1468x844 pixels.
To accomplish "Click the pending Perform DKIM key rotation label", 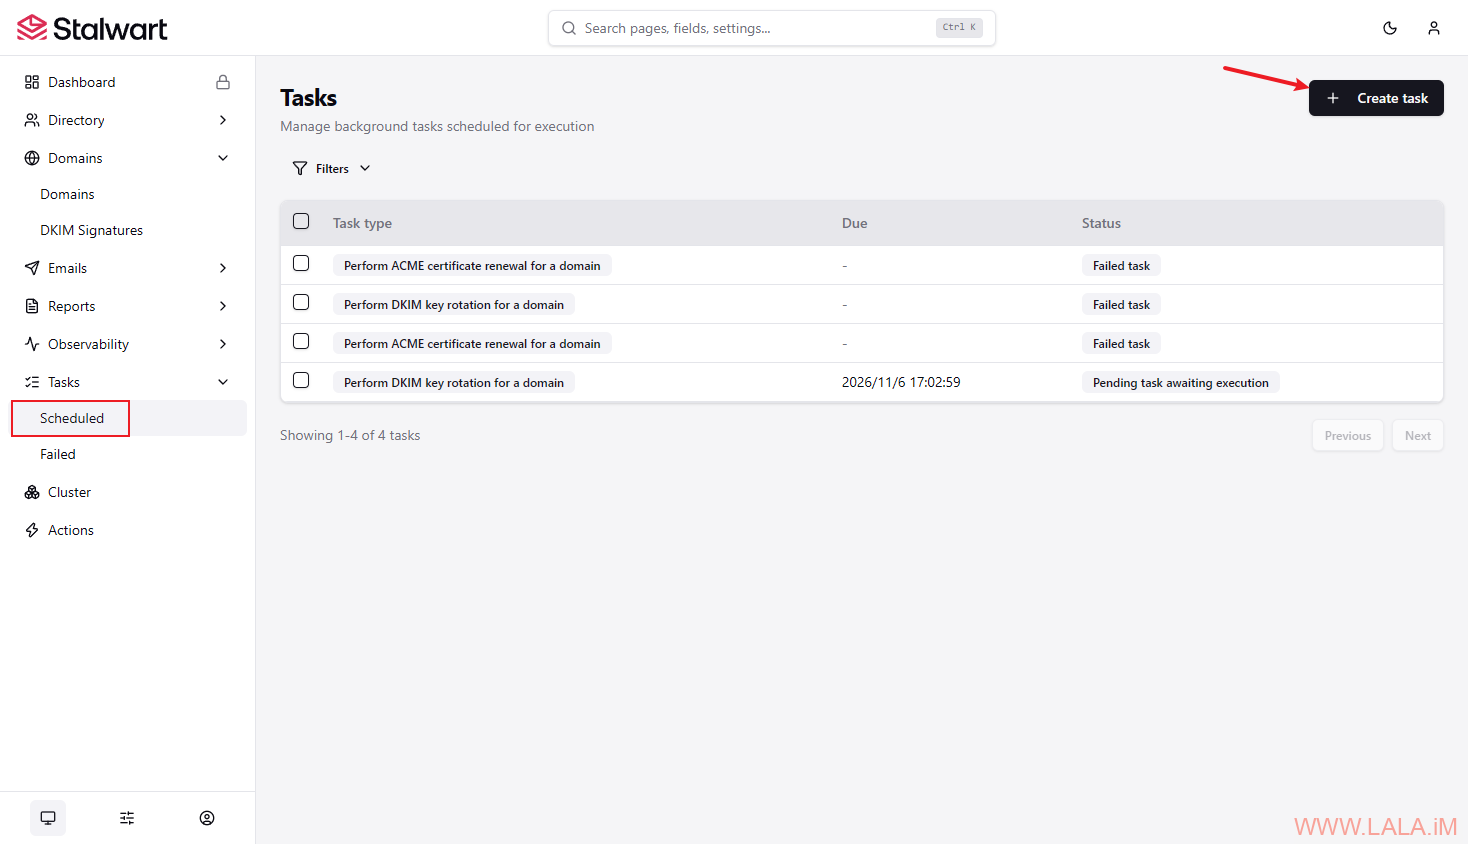I will 454,382.
